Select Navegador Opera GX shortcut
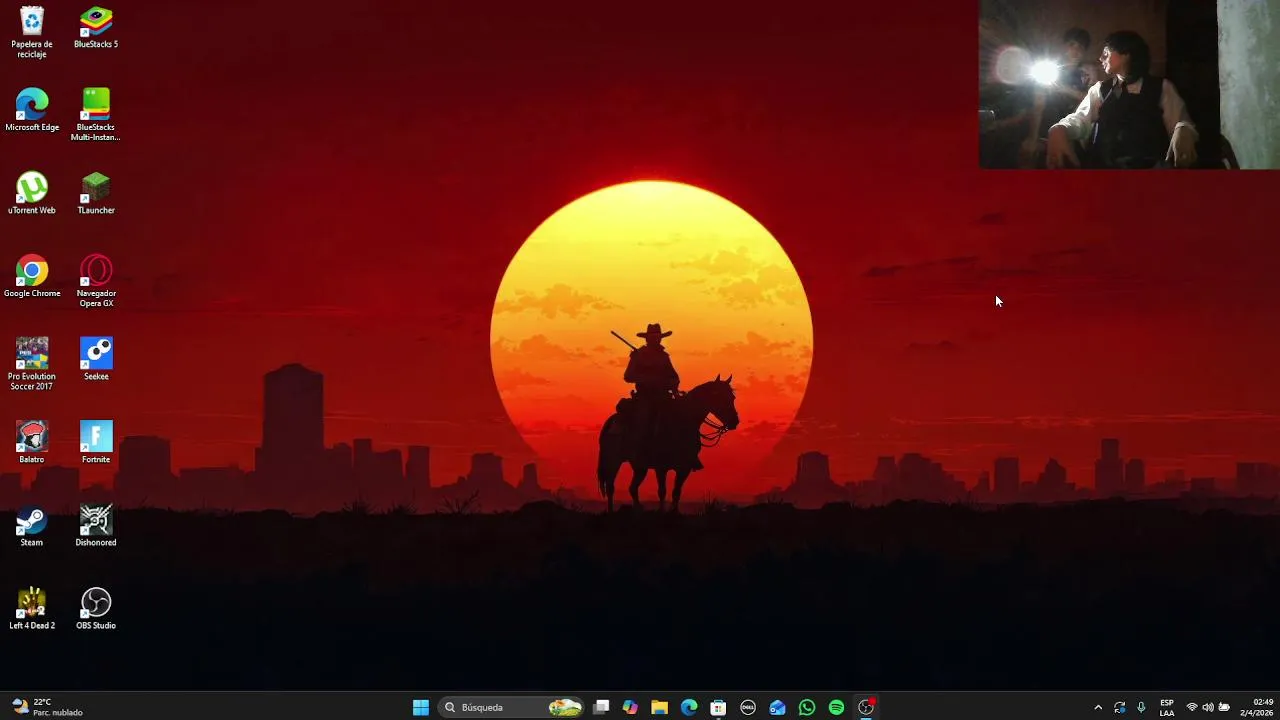This screenshot has height=720, width=1280. 96,282
